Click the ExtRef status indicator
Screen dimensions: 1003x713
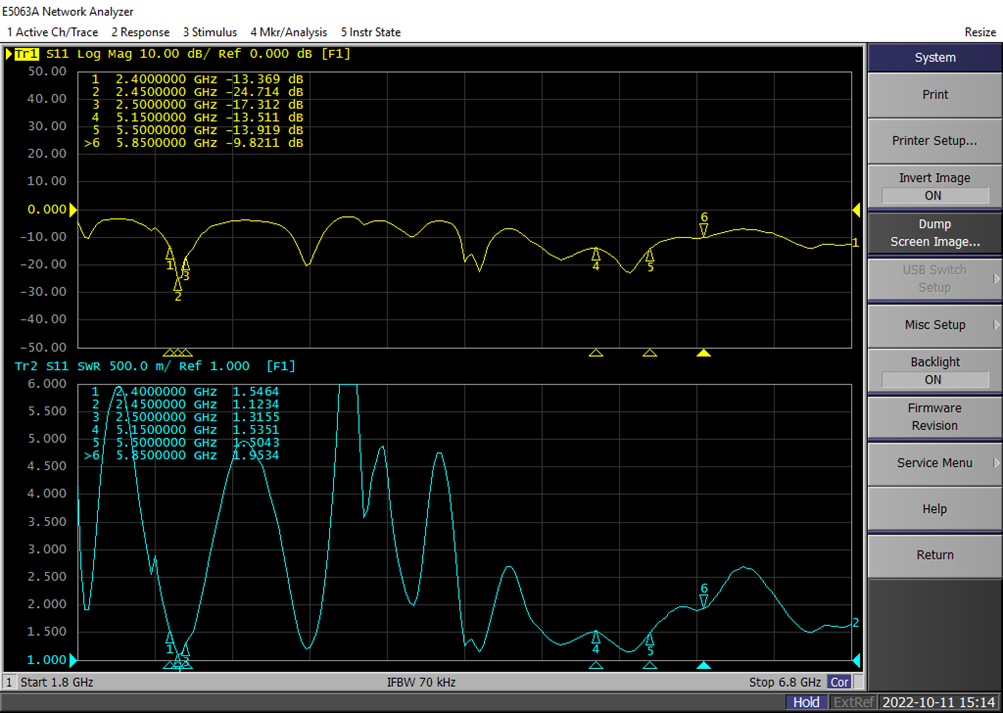[853, 702]
